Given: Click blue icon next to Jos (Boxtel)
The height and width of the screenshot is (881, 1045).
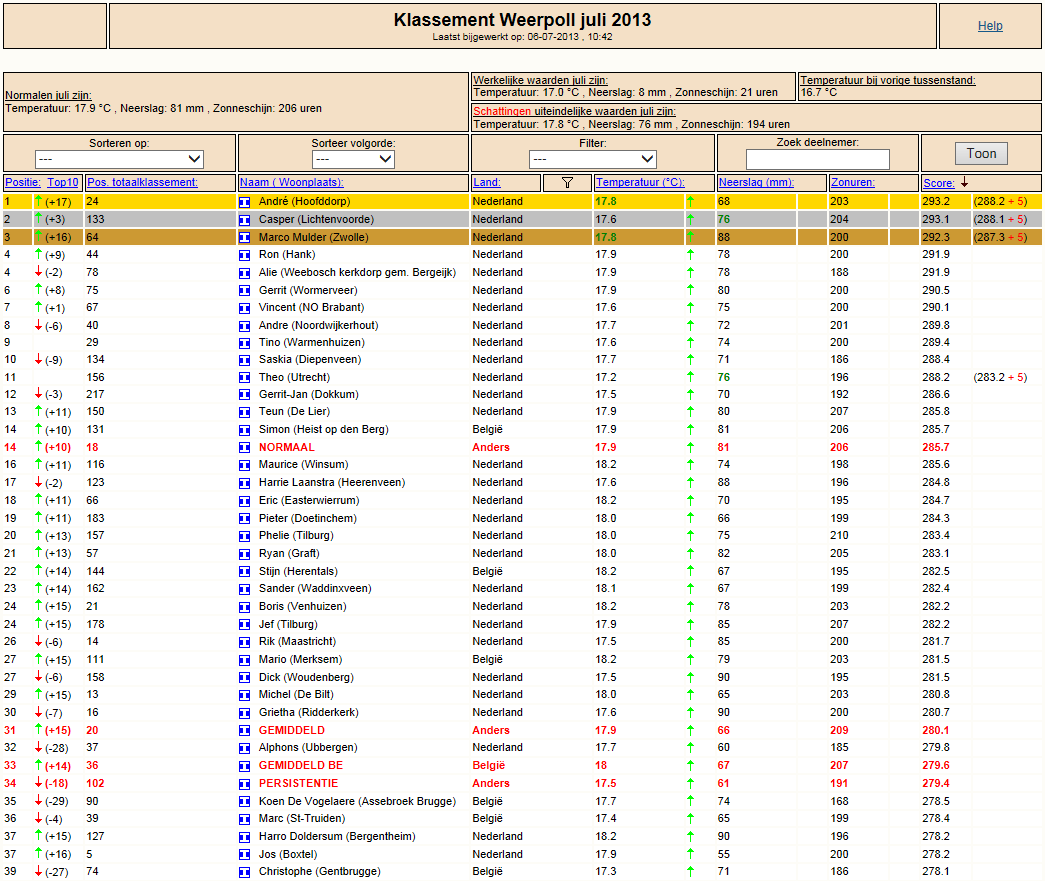Looking at the screenshot, I should (x=245, y=855).
